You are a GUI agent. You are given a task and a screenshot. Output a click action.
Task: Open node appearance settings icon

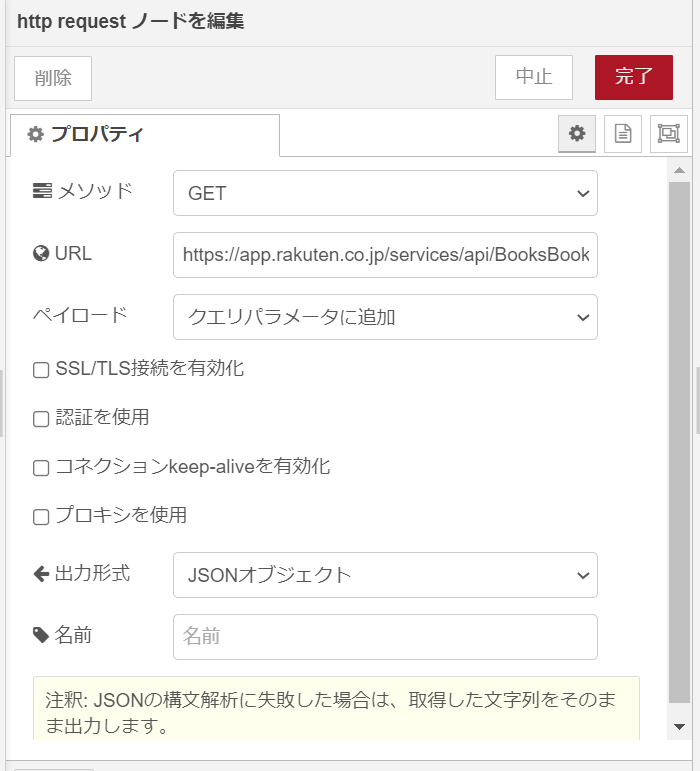[x=669, y=134]
